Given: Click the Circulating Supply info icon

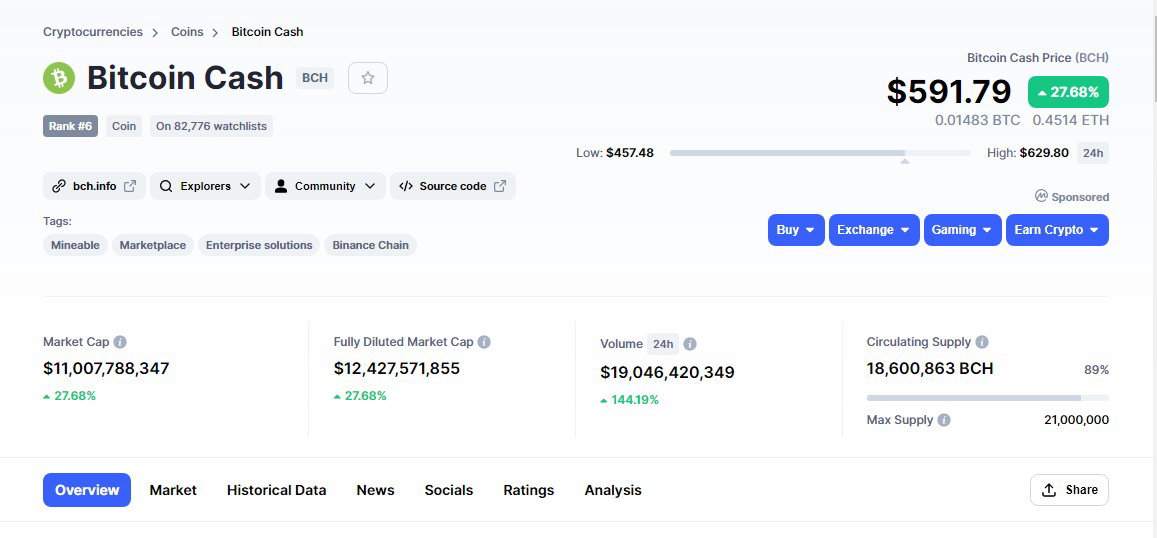Looking at the screenshot, I should [x=982, y=342].
